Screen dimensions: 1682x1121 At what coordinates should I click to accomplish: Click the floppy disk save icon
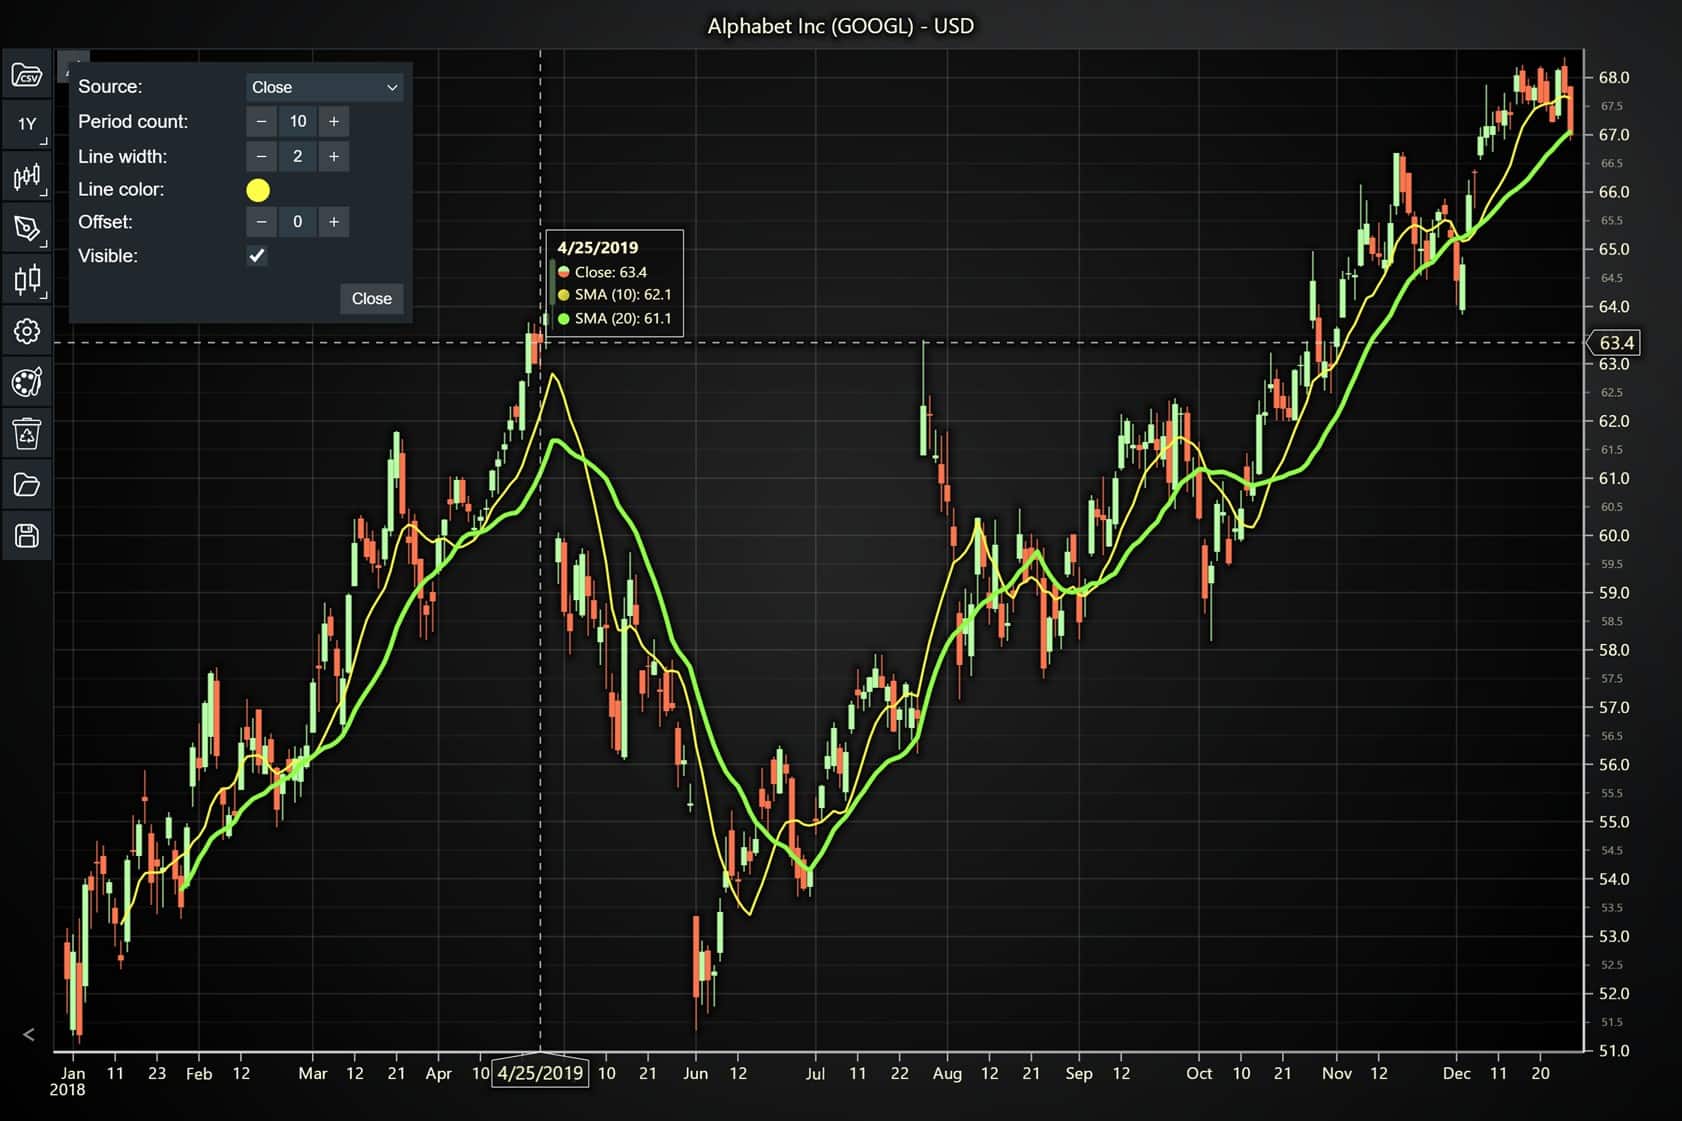[x=27, y=536]
